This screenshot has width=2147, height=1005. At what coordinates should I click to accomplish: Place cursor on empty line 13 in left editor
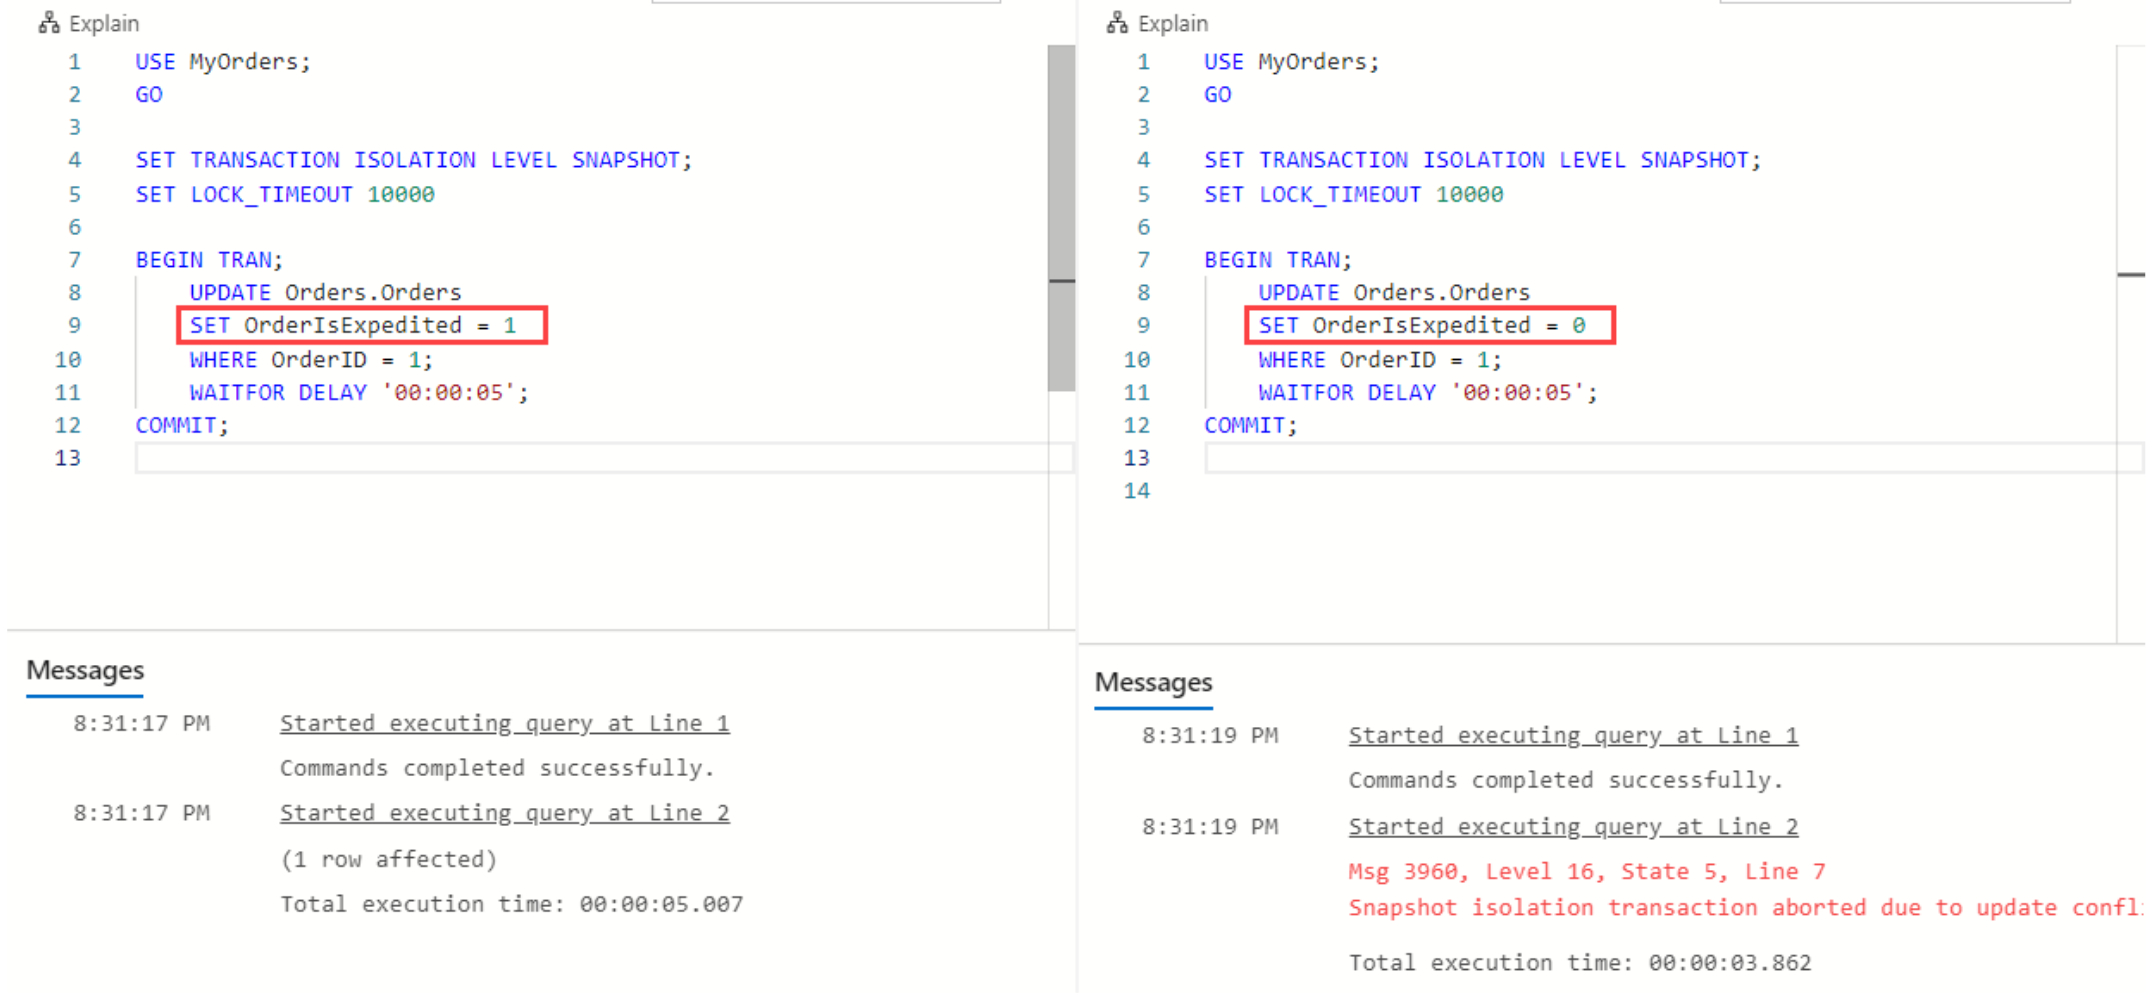pos(604,458)
